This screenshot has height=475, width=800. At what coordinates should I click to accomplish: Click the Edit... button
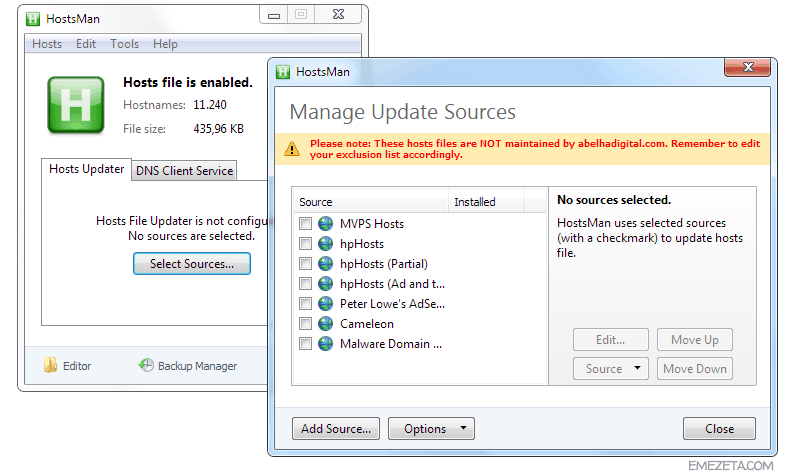pyautogui.click(x=611, y=340)
